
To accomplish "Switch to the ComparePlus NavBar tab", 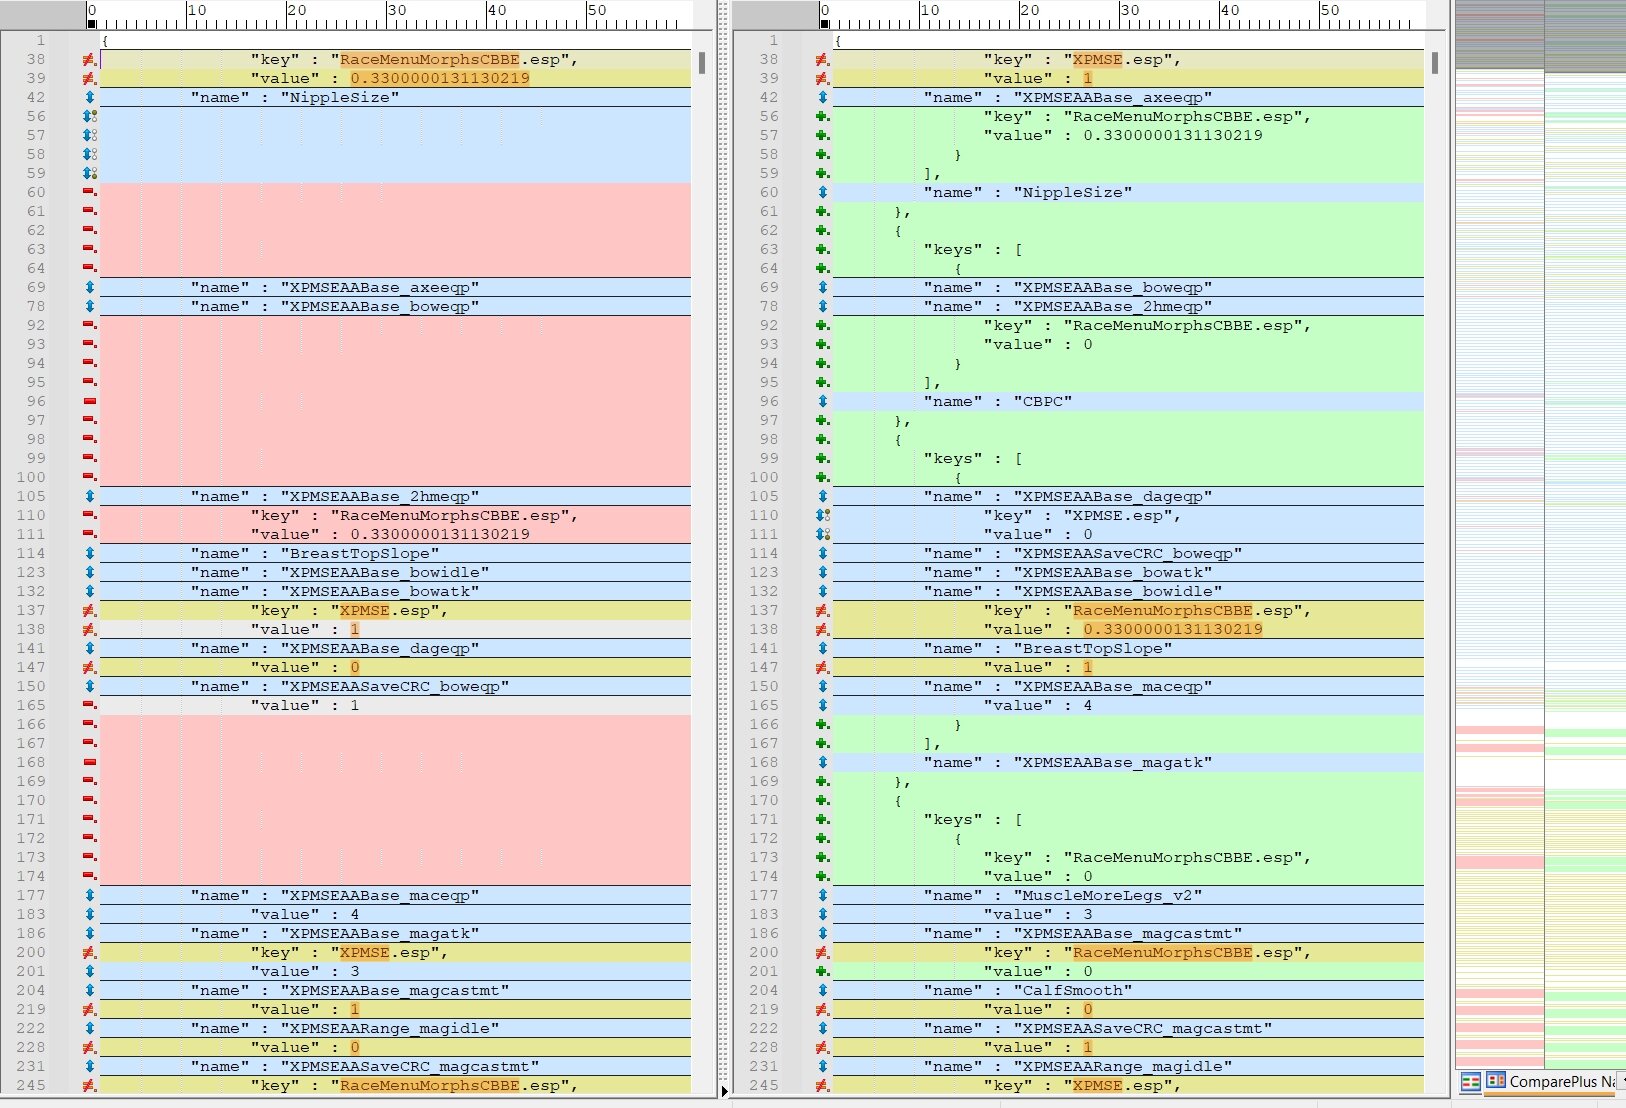I will click(x=1551, y=1082).
